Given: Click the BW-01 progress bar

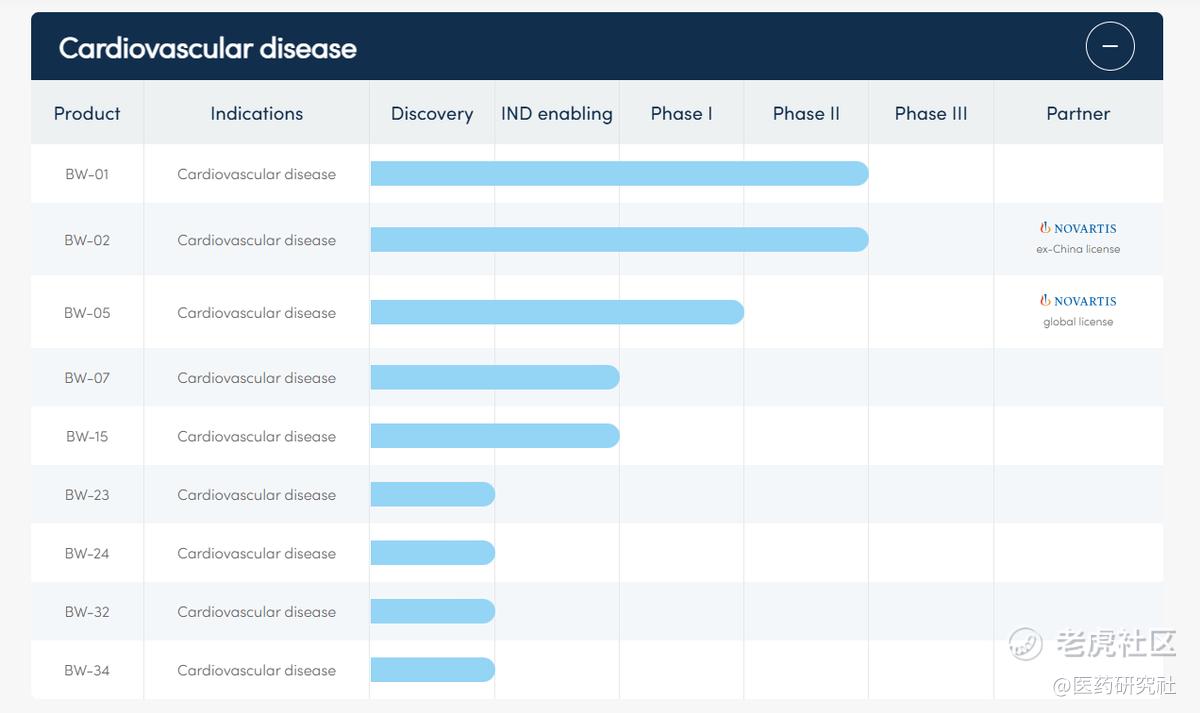Looking at the screenshot, I should [x=619, y=173].
